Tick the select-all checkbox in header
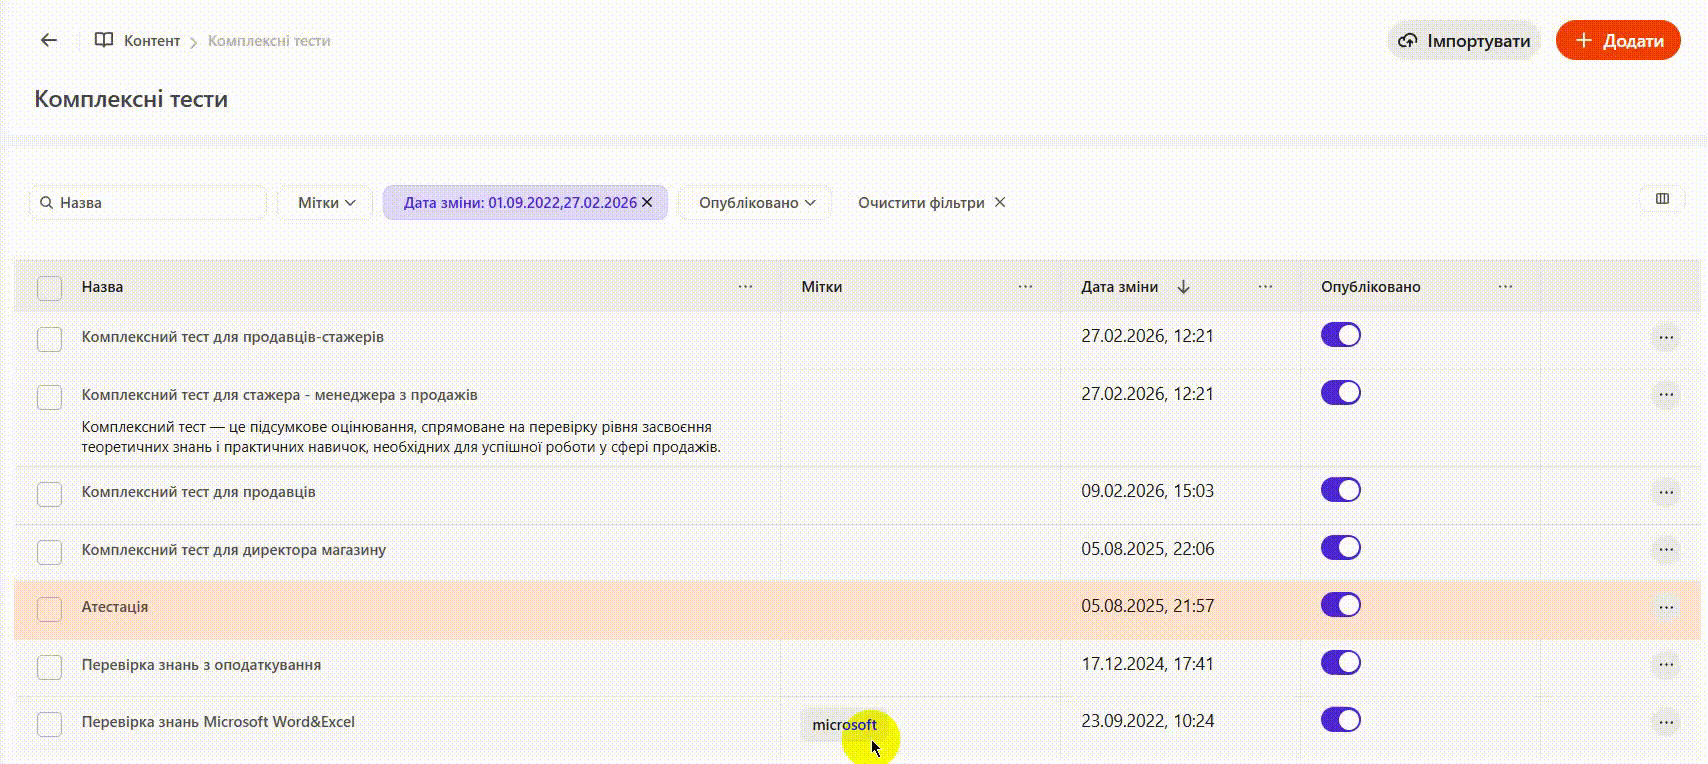Viewport: 1708px width, 764px height. (x=49, y=288)
